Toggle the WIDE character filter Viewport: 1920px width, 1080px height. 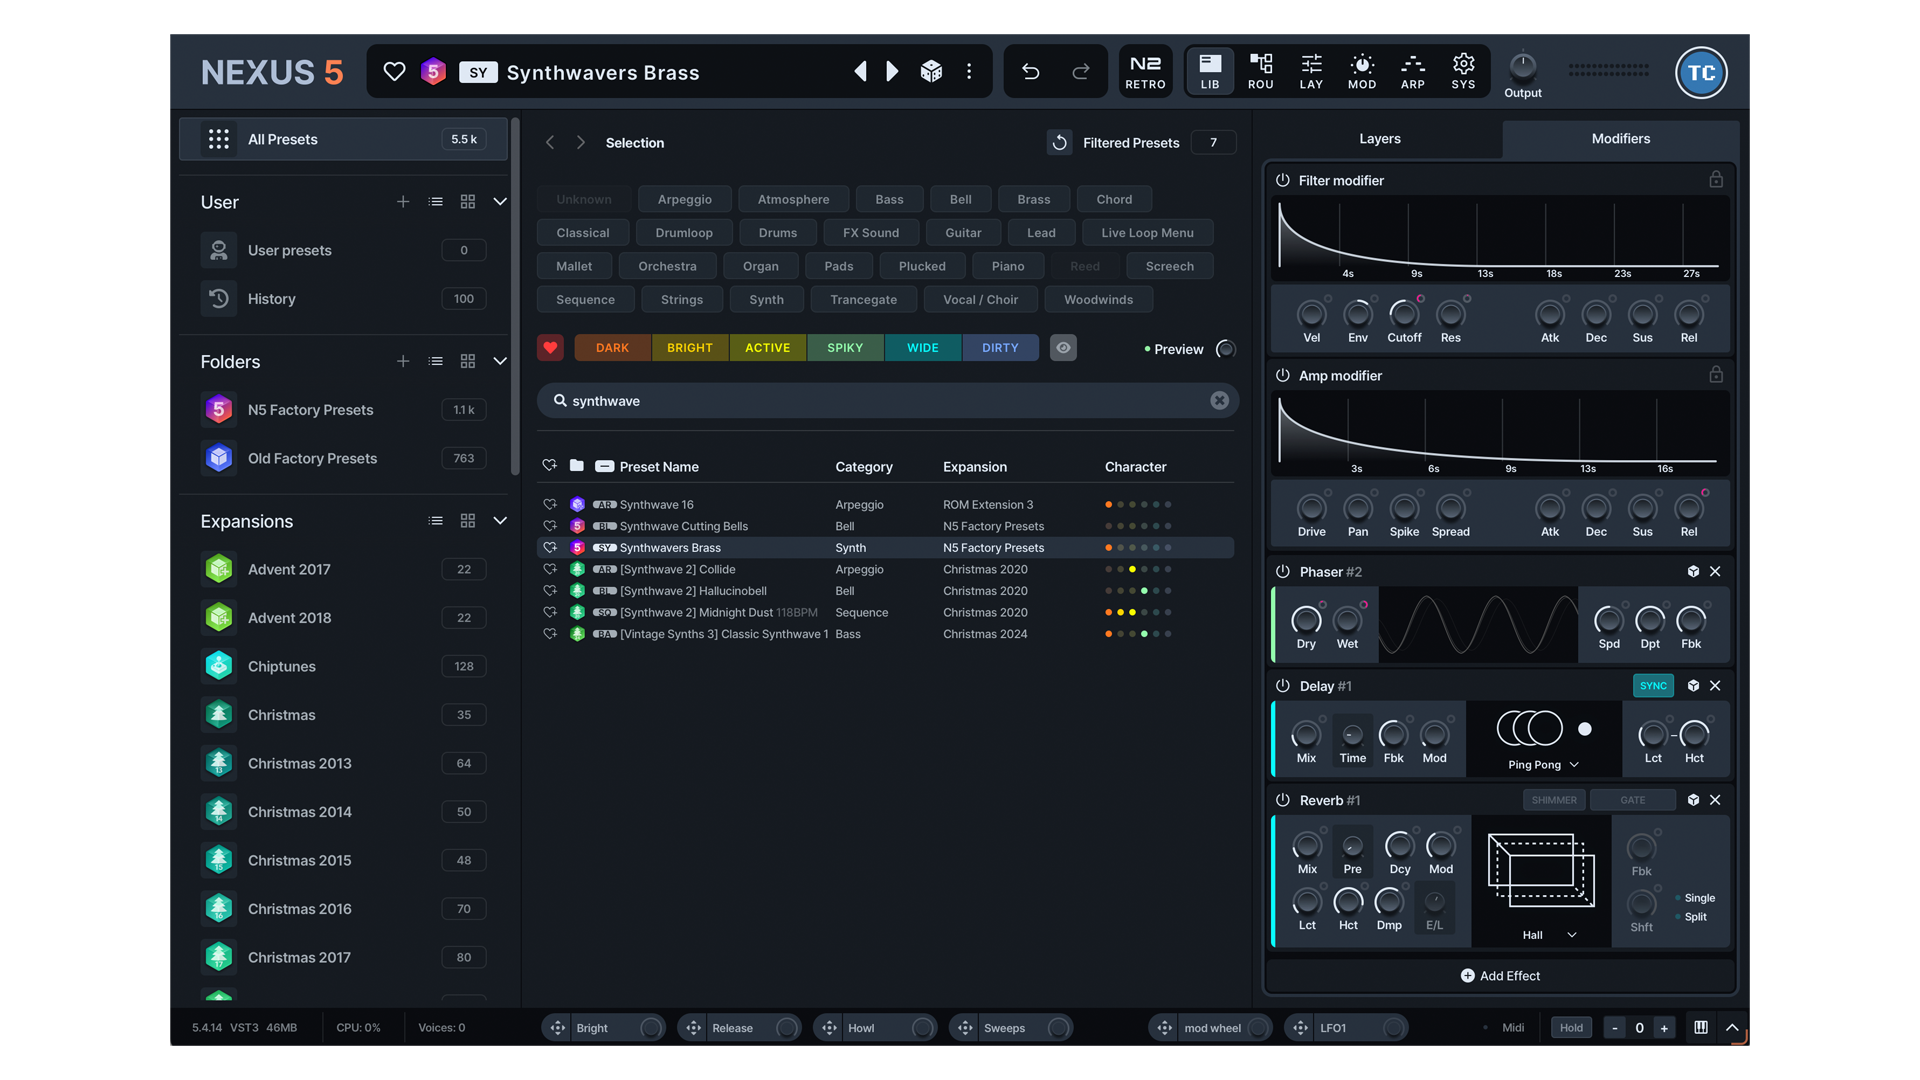[923, 347]
